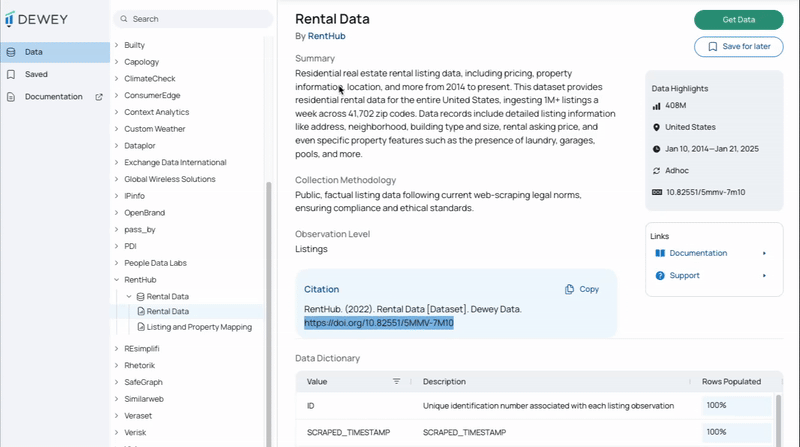Click the external link icon beside Documentation
This screenshot has height=447, width=800.
click(x=99, y=97)
